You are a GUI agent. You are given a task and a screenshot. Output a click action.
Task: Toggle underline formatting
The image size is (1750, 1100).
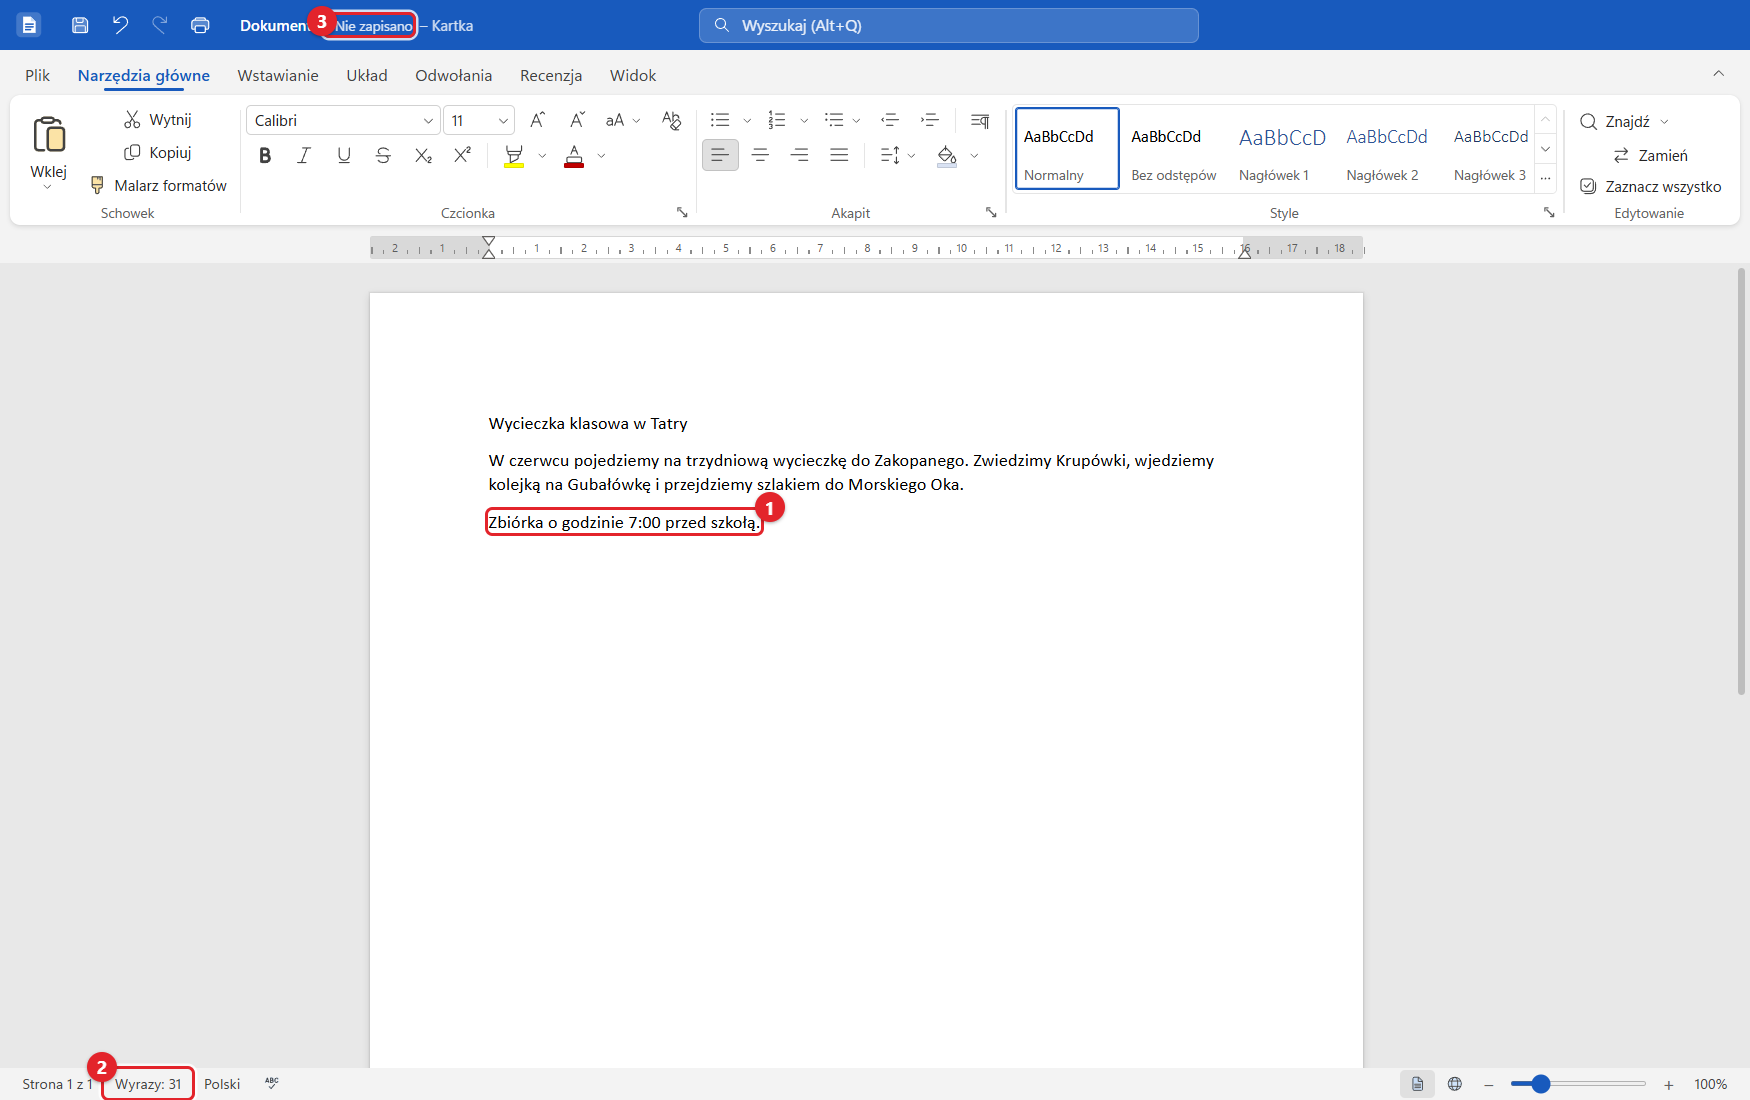point(344,156)
